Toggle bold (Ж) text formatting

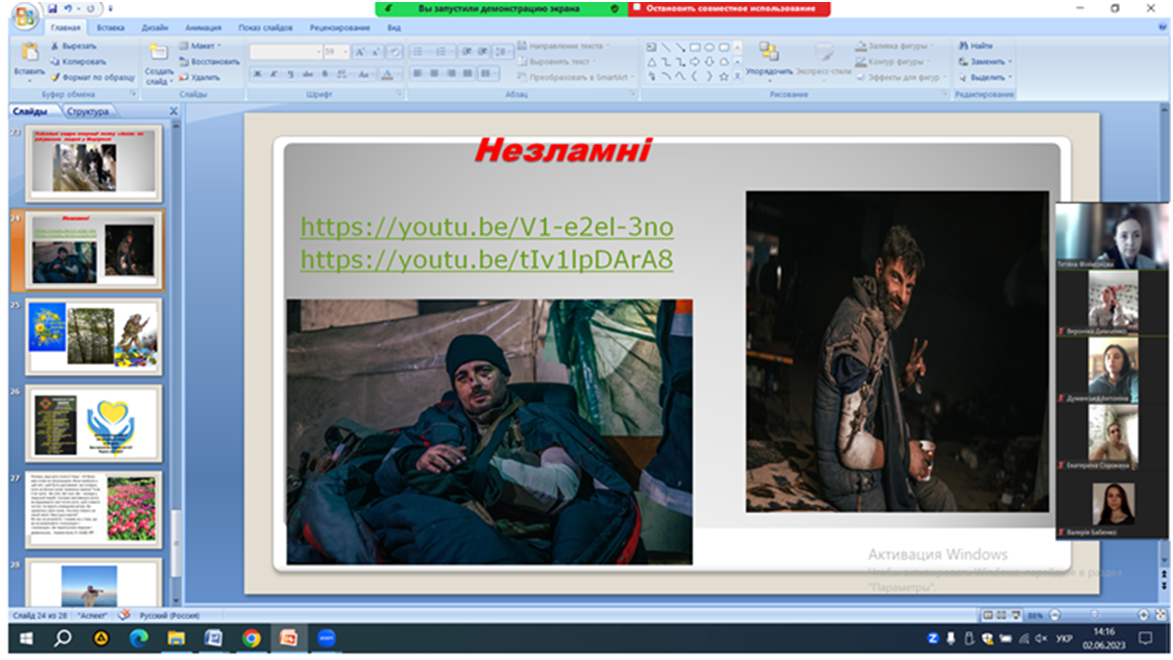(x=257, y=74)
